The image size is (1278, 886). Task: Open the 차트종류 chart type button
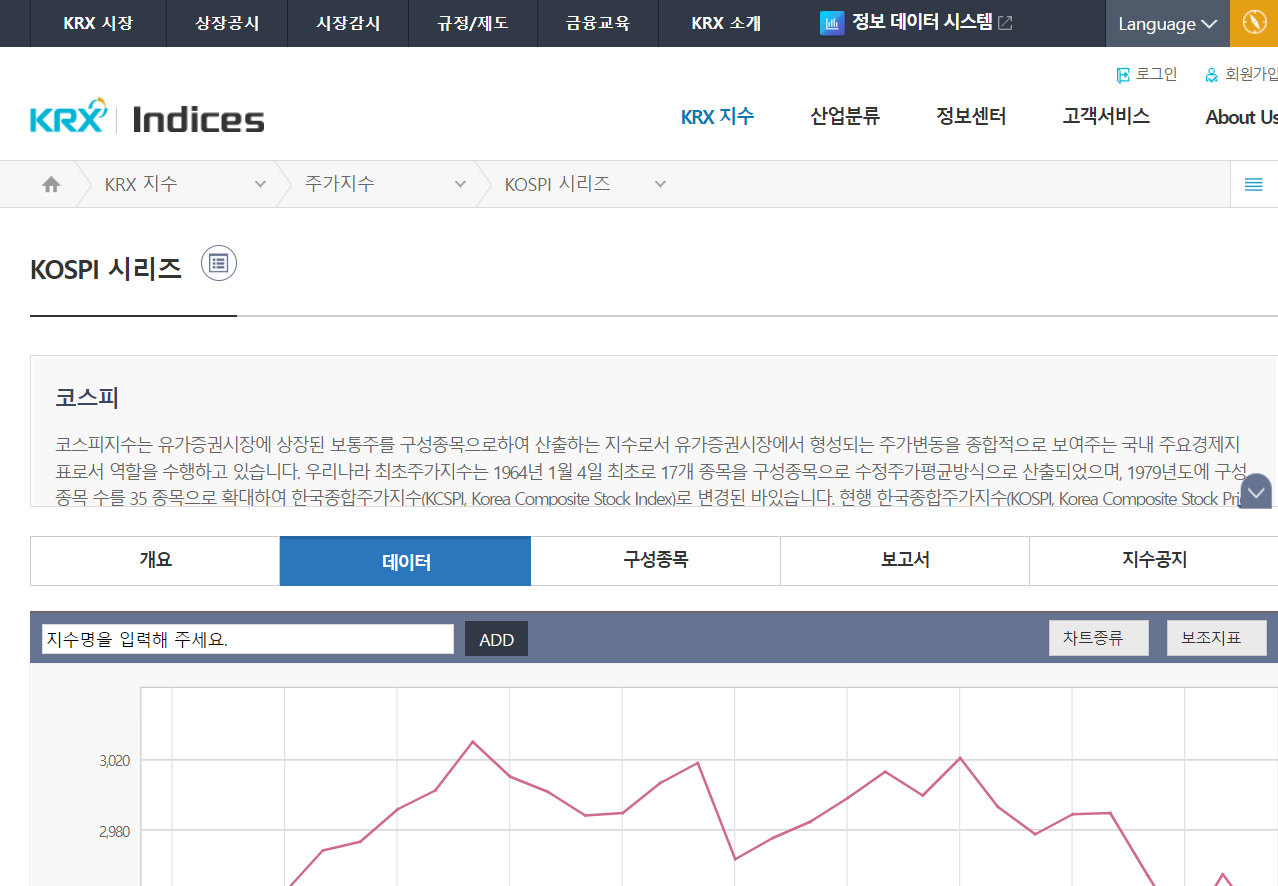click(1098, 637)
